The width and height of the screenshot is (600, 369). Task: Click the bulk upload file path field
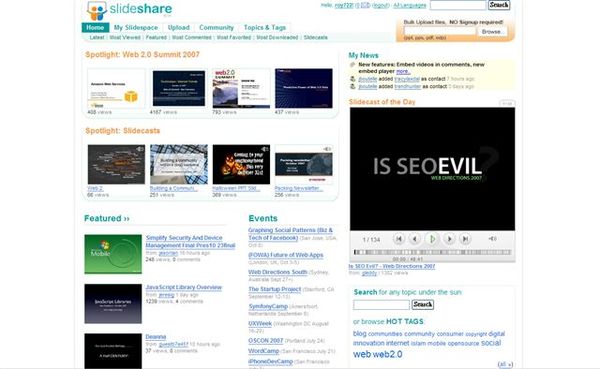(x=440, y=32)
